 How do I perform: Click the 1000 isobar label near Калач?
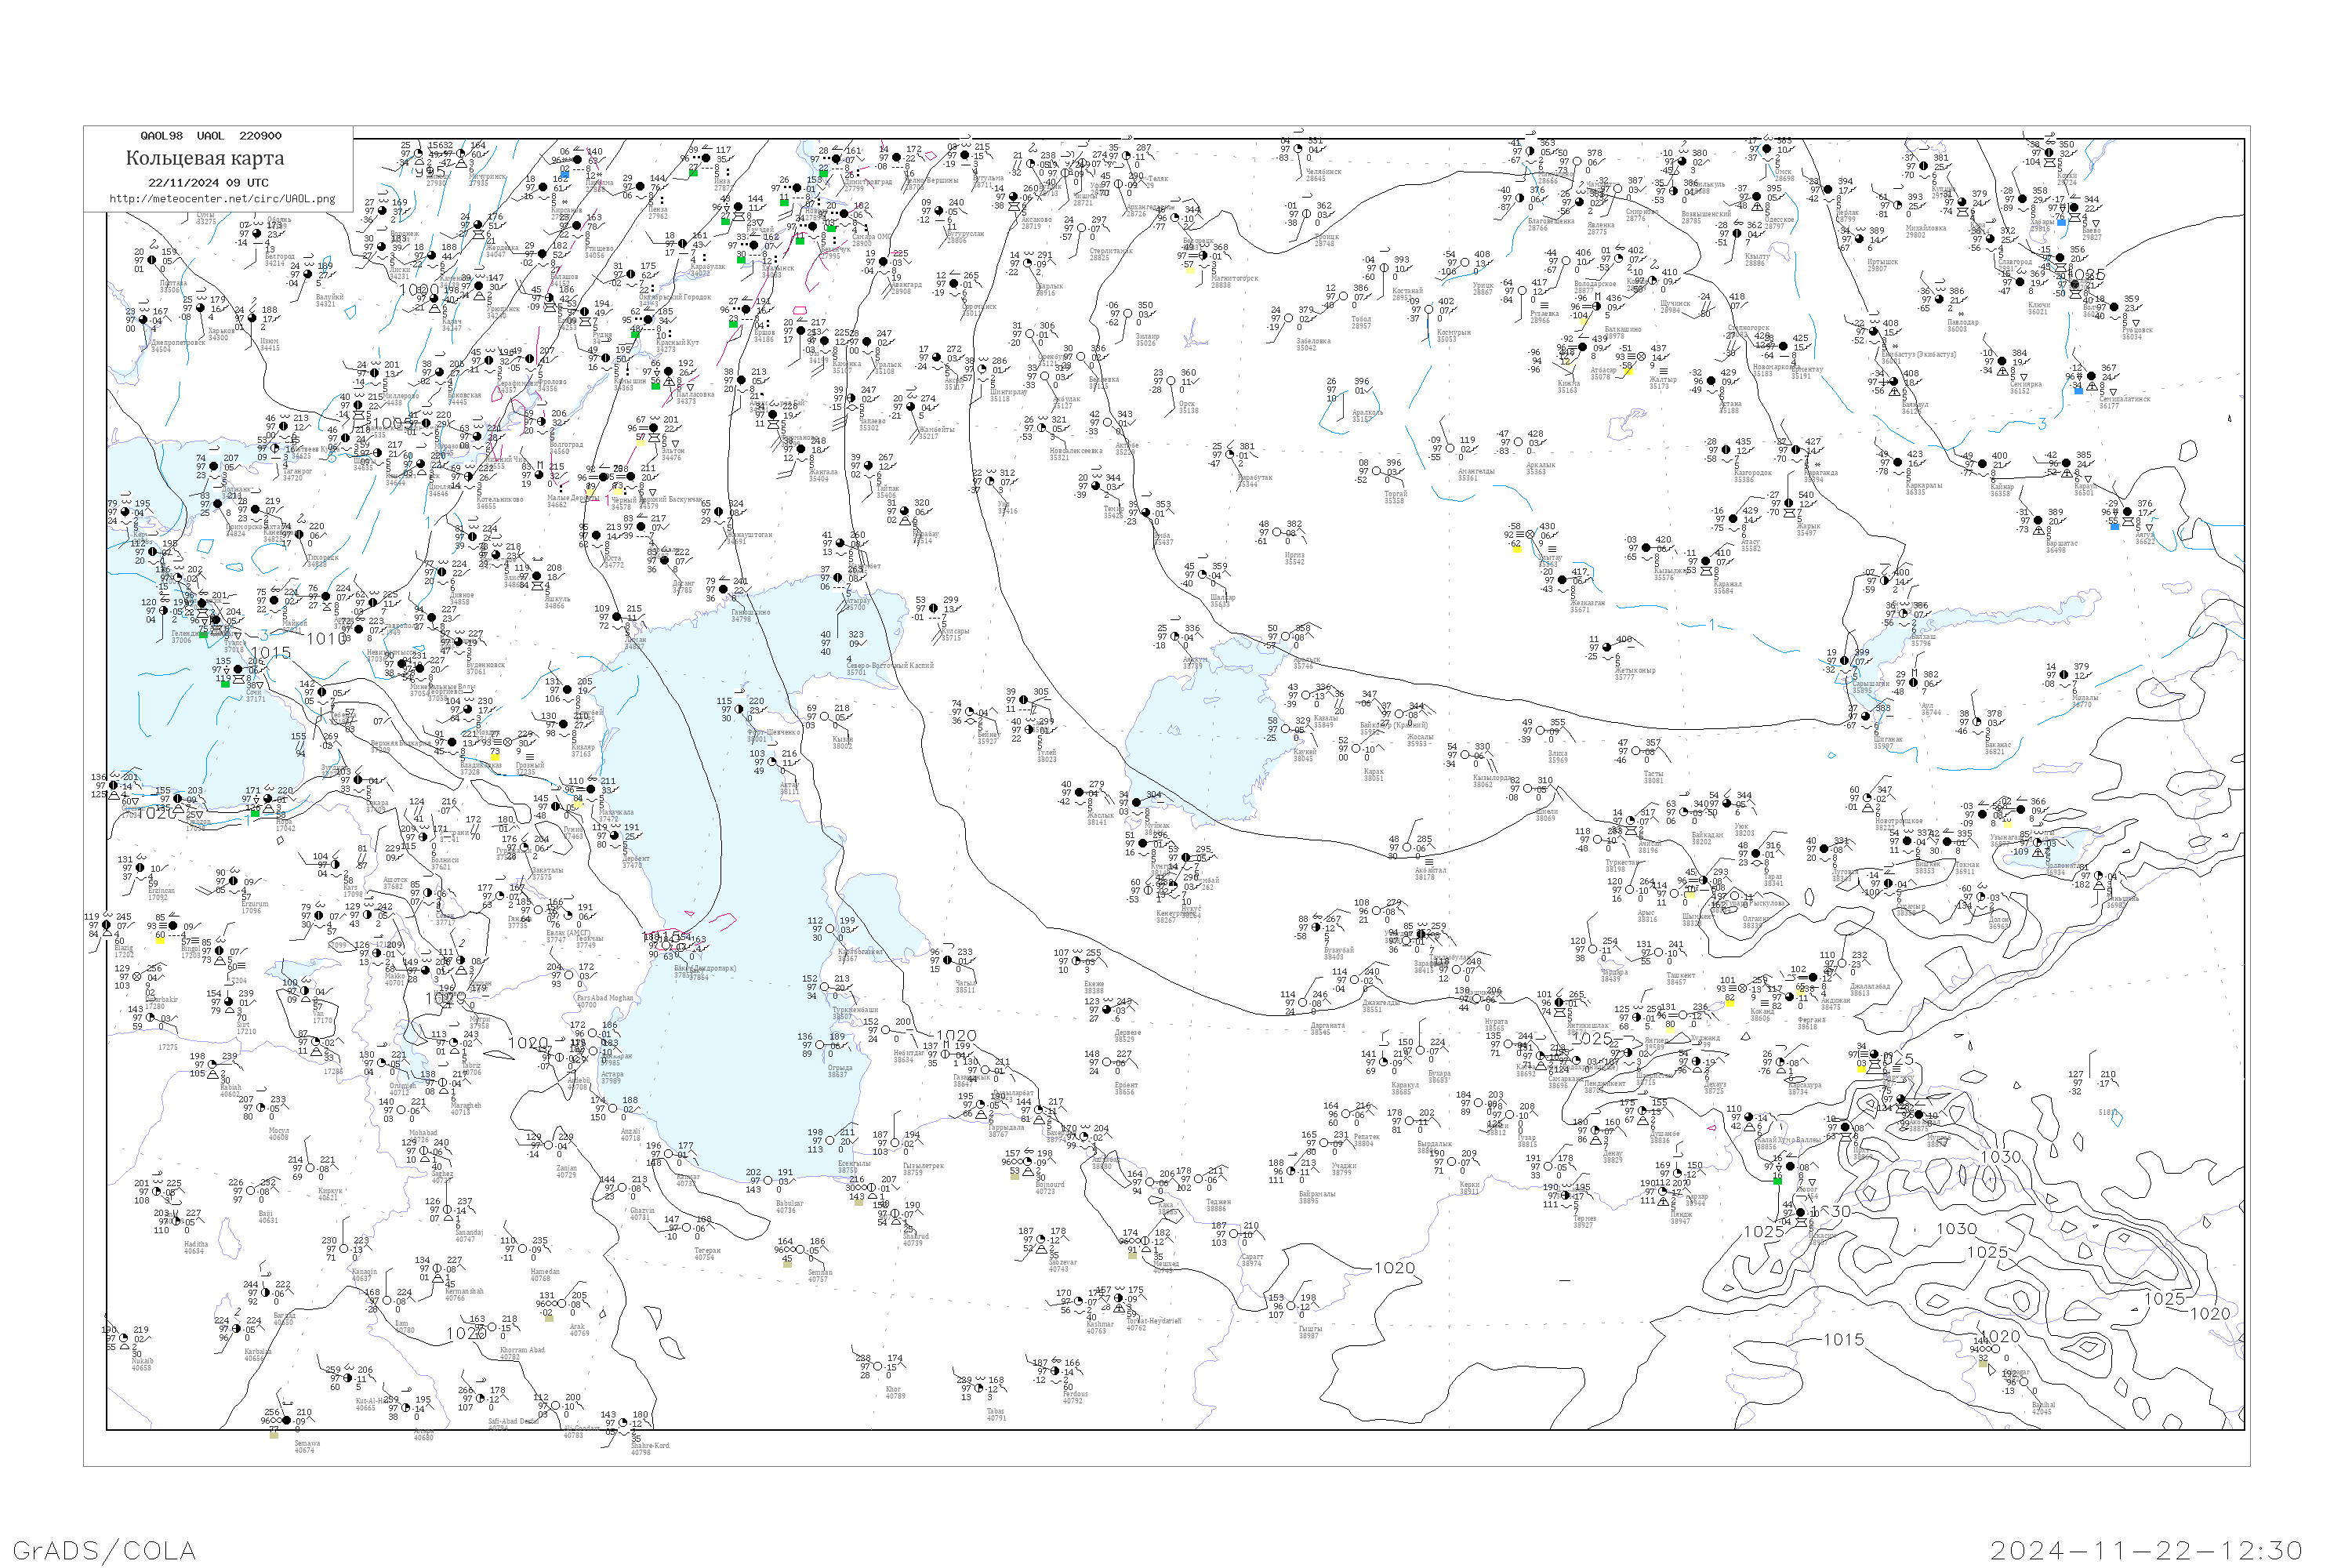pyautogui.click(x=419, y=290)
